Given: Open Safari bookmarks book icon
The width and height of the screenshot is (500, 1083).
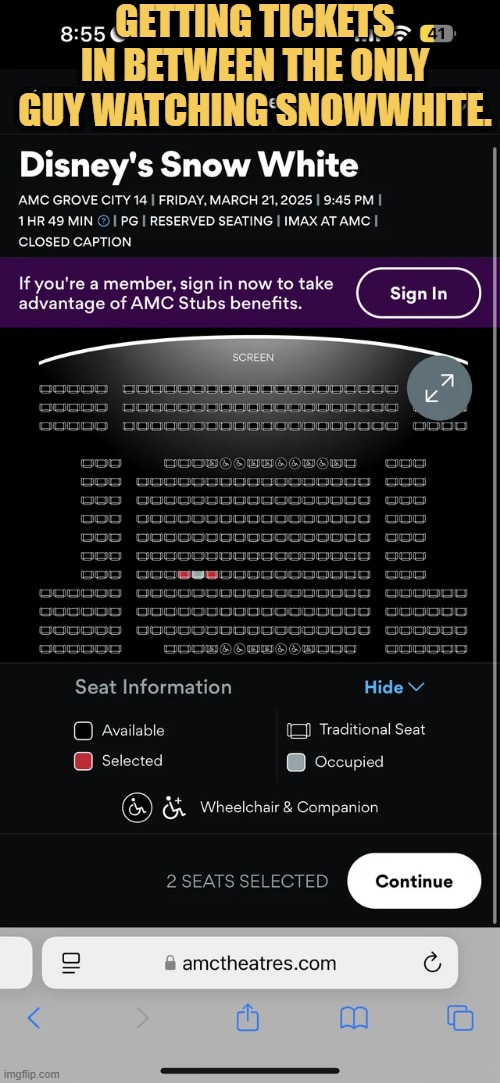Looking at the screenshot, I should tap(354, 1018).
